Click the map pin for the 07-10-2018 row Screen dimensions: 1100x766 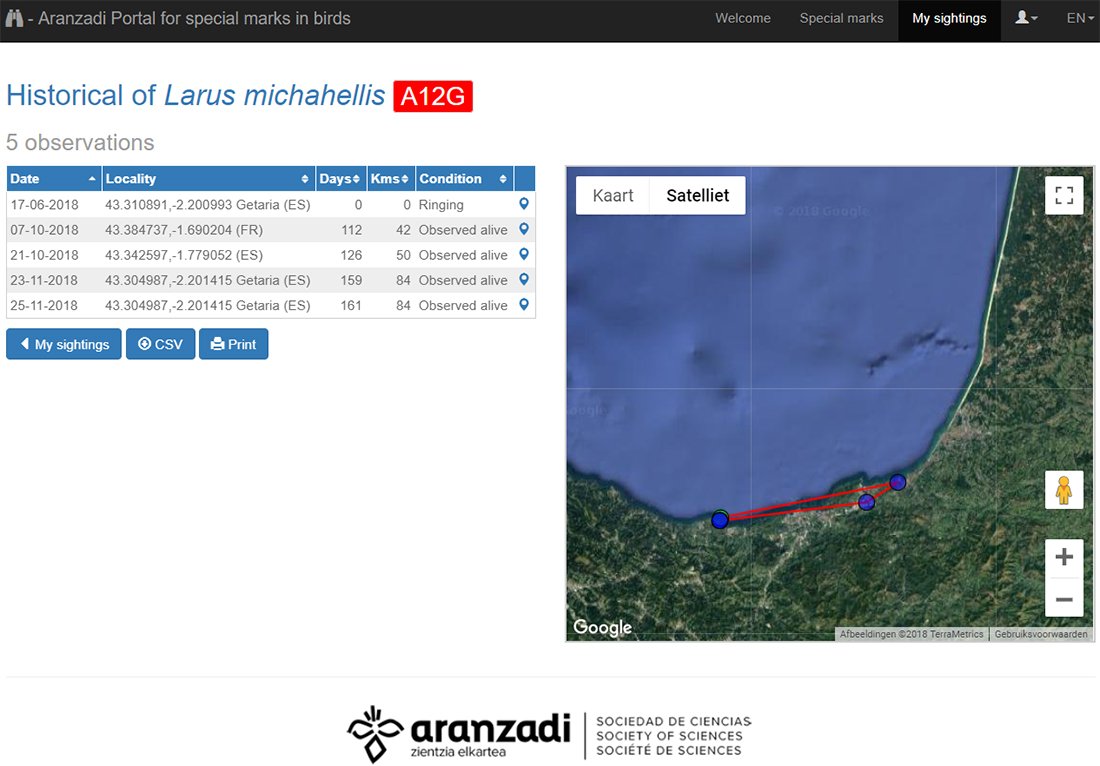coord(523,229)
